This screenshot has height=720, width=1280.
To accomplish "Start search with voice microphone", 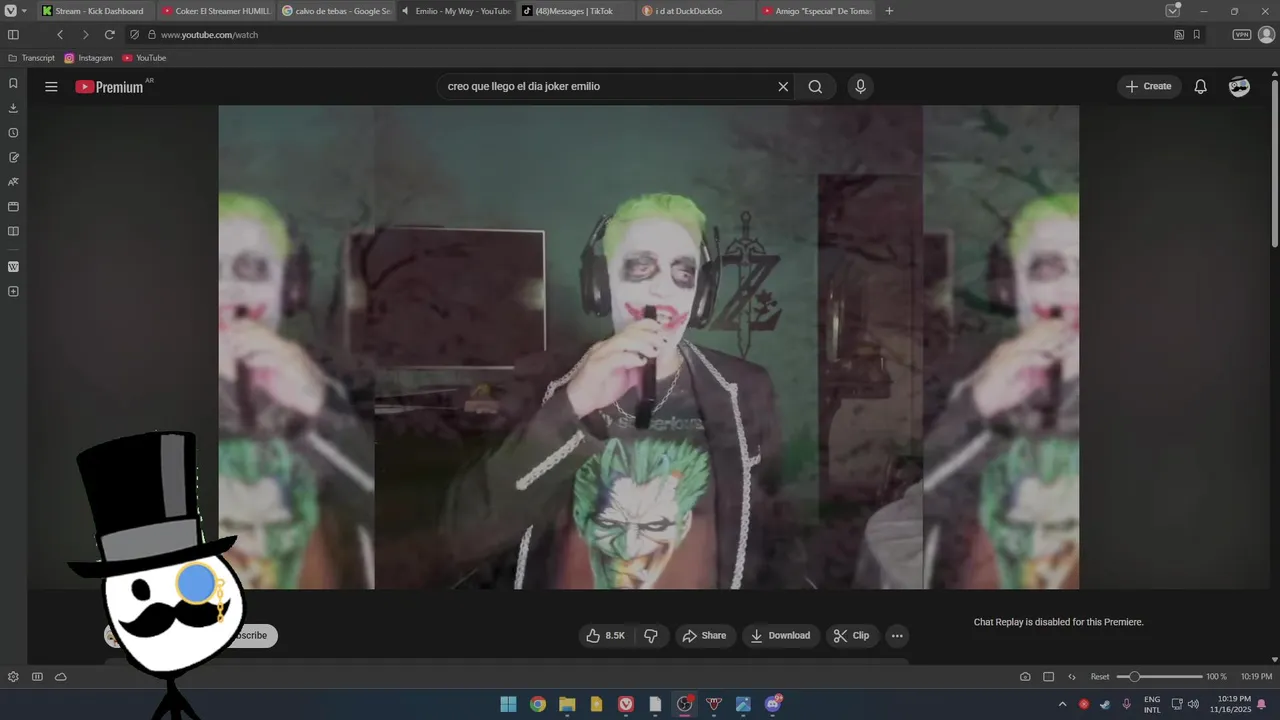I will coord(860,86).
